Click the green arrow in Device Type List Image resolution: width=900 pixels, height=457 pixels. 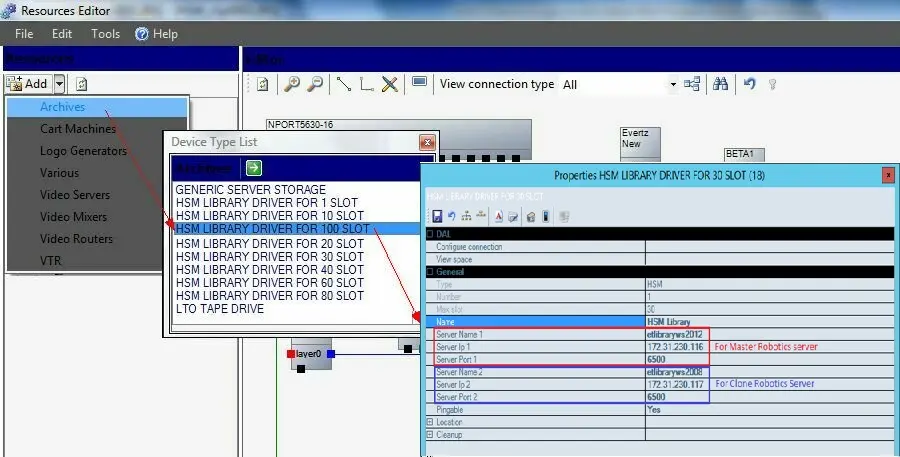point(254,168)
